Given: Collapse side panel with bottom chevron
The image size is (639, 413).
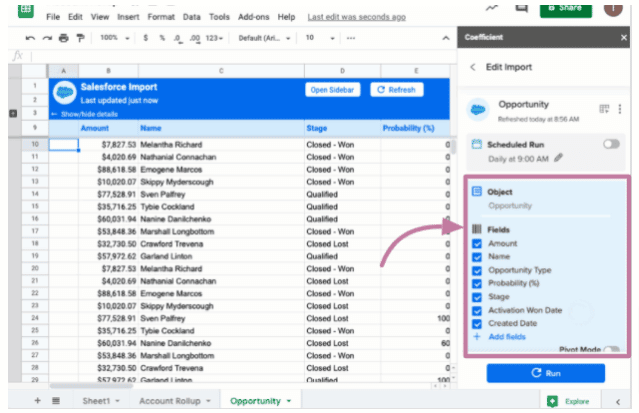Looking at the screenshot, I should point(618,402).
